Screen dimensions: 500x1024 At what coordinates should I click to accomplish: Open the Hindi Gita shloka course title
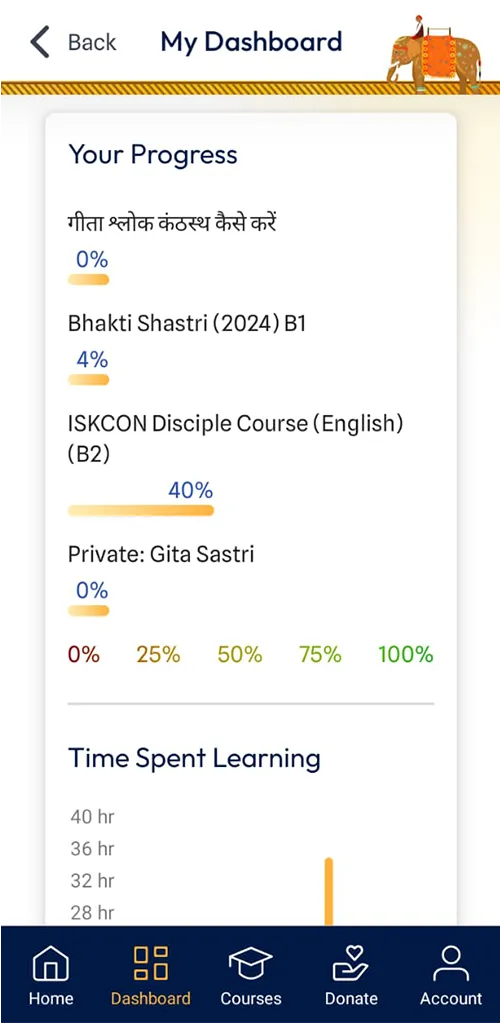tap(172, 223)
